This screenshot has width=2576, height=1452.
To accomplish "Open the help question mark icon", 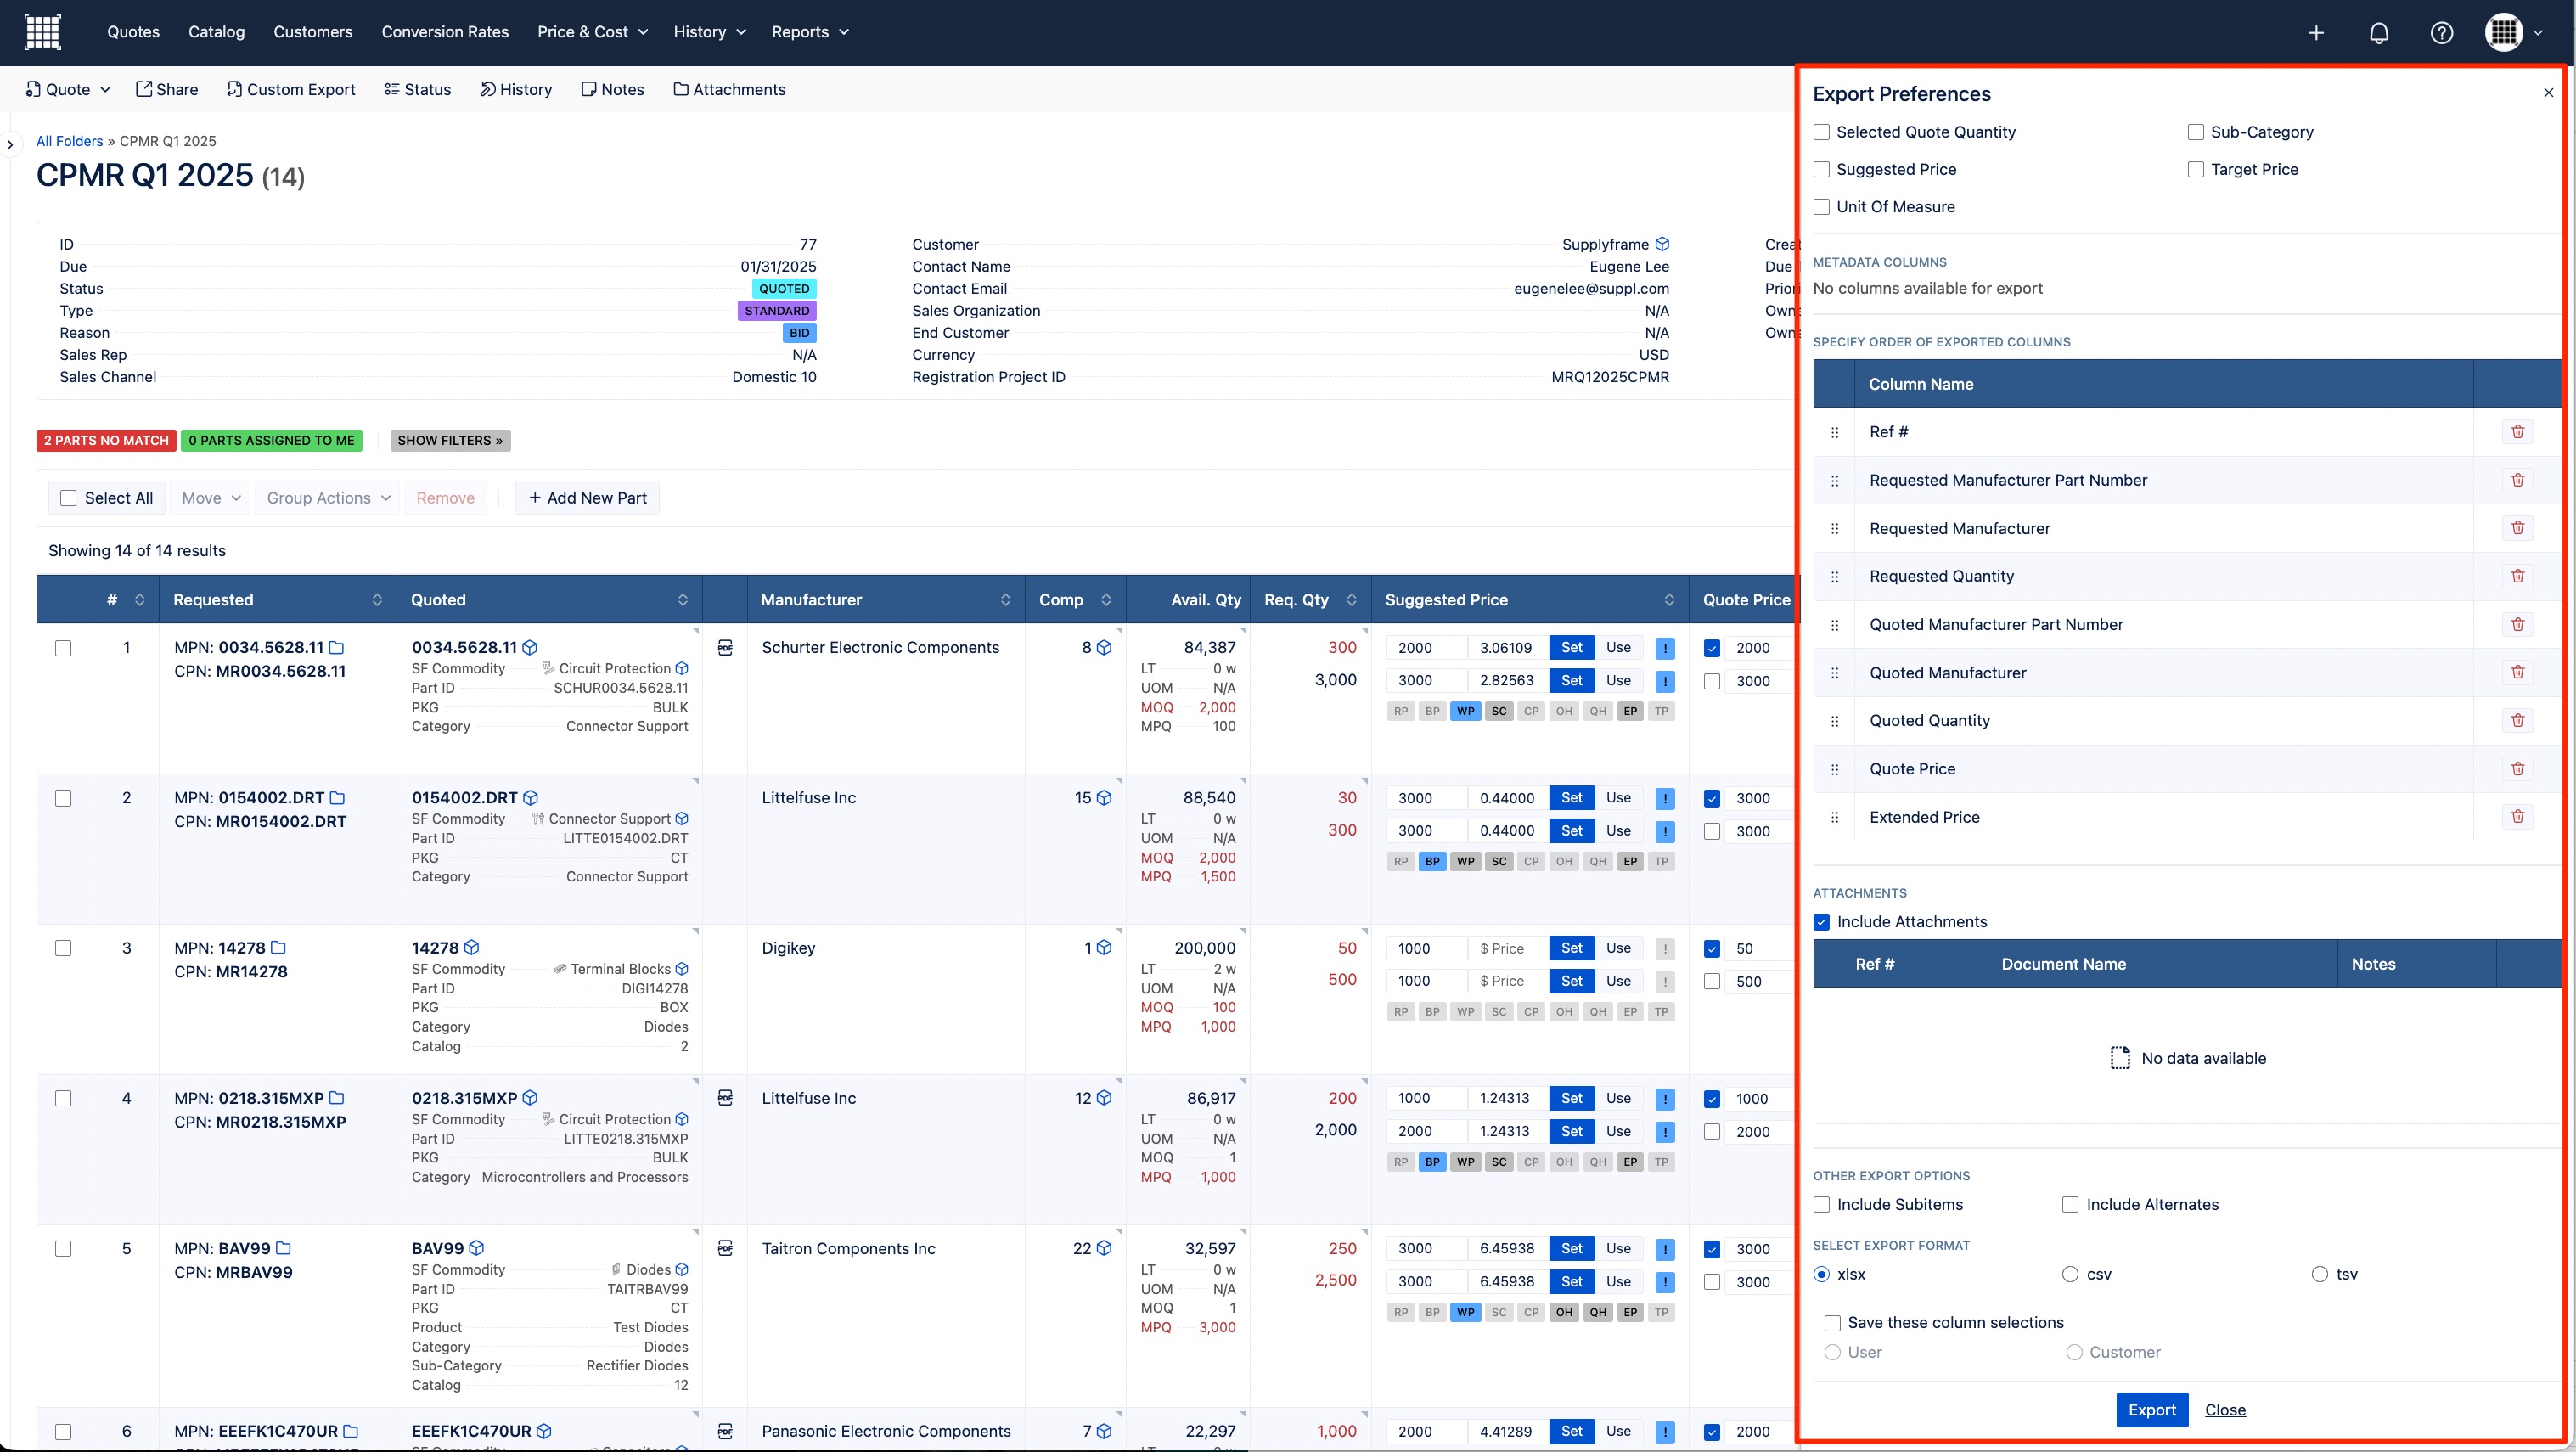I will pos(2441,32).
